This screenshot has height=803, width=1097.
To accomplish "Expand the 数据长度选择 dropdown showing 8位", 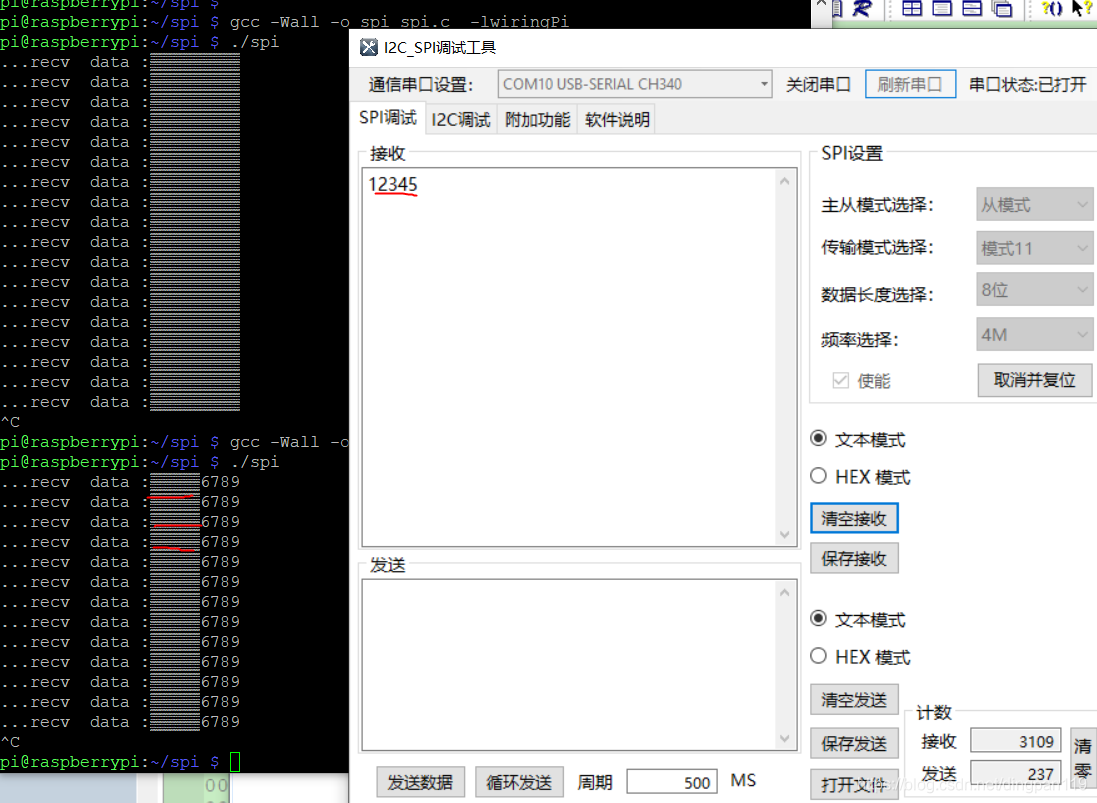I will point(1035,289).
